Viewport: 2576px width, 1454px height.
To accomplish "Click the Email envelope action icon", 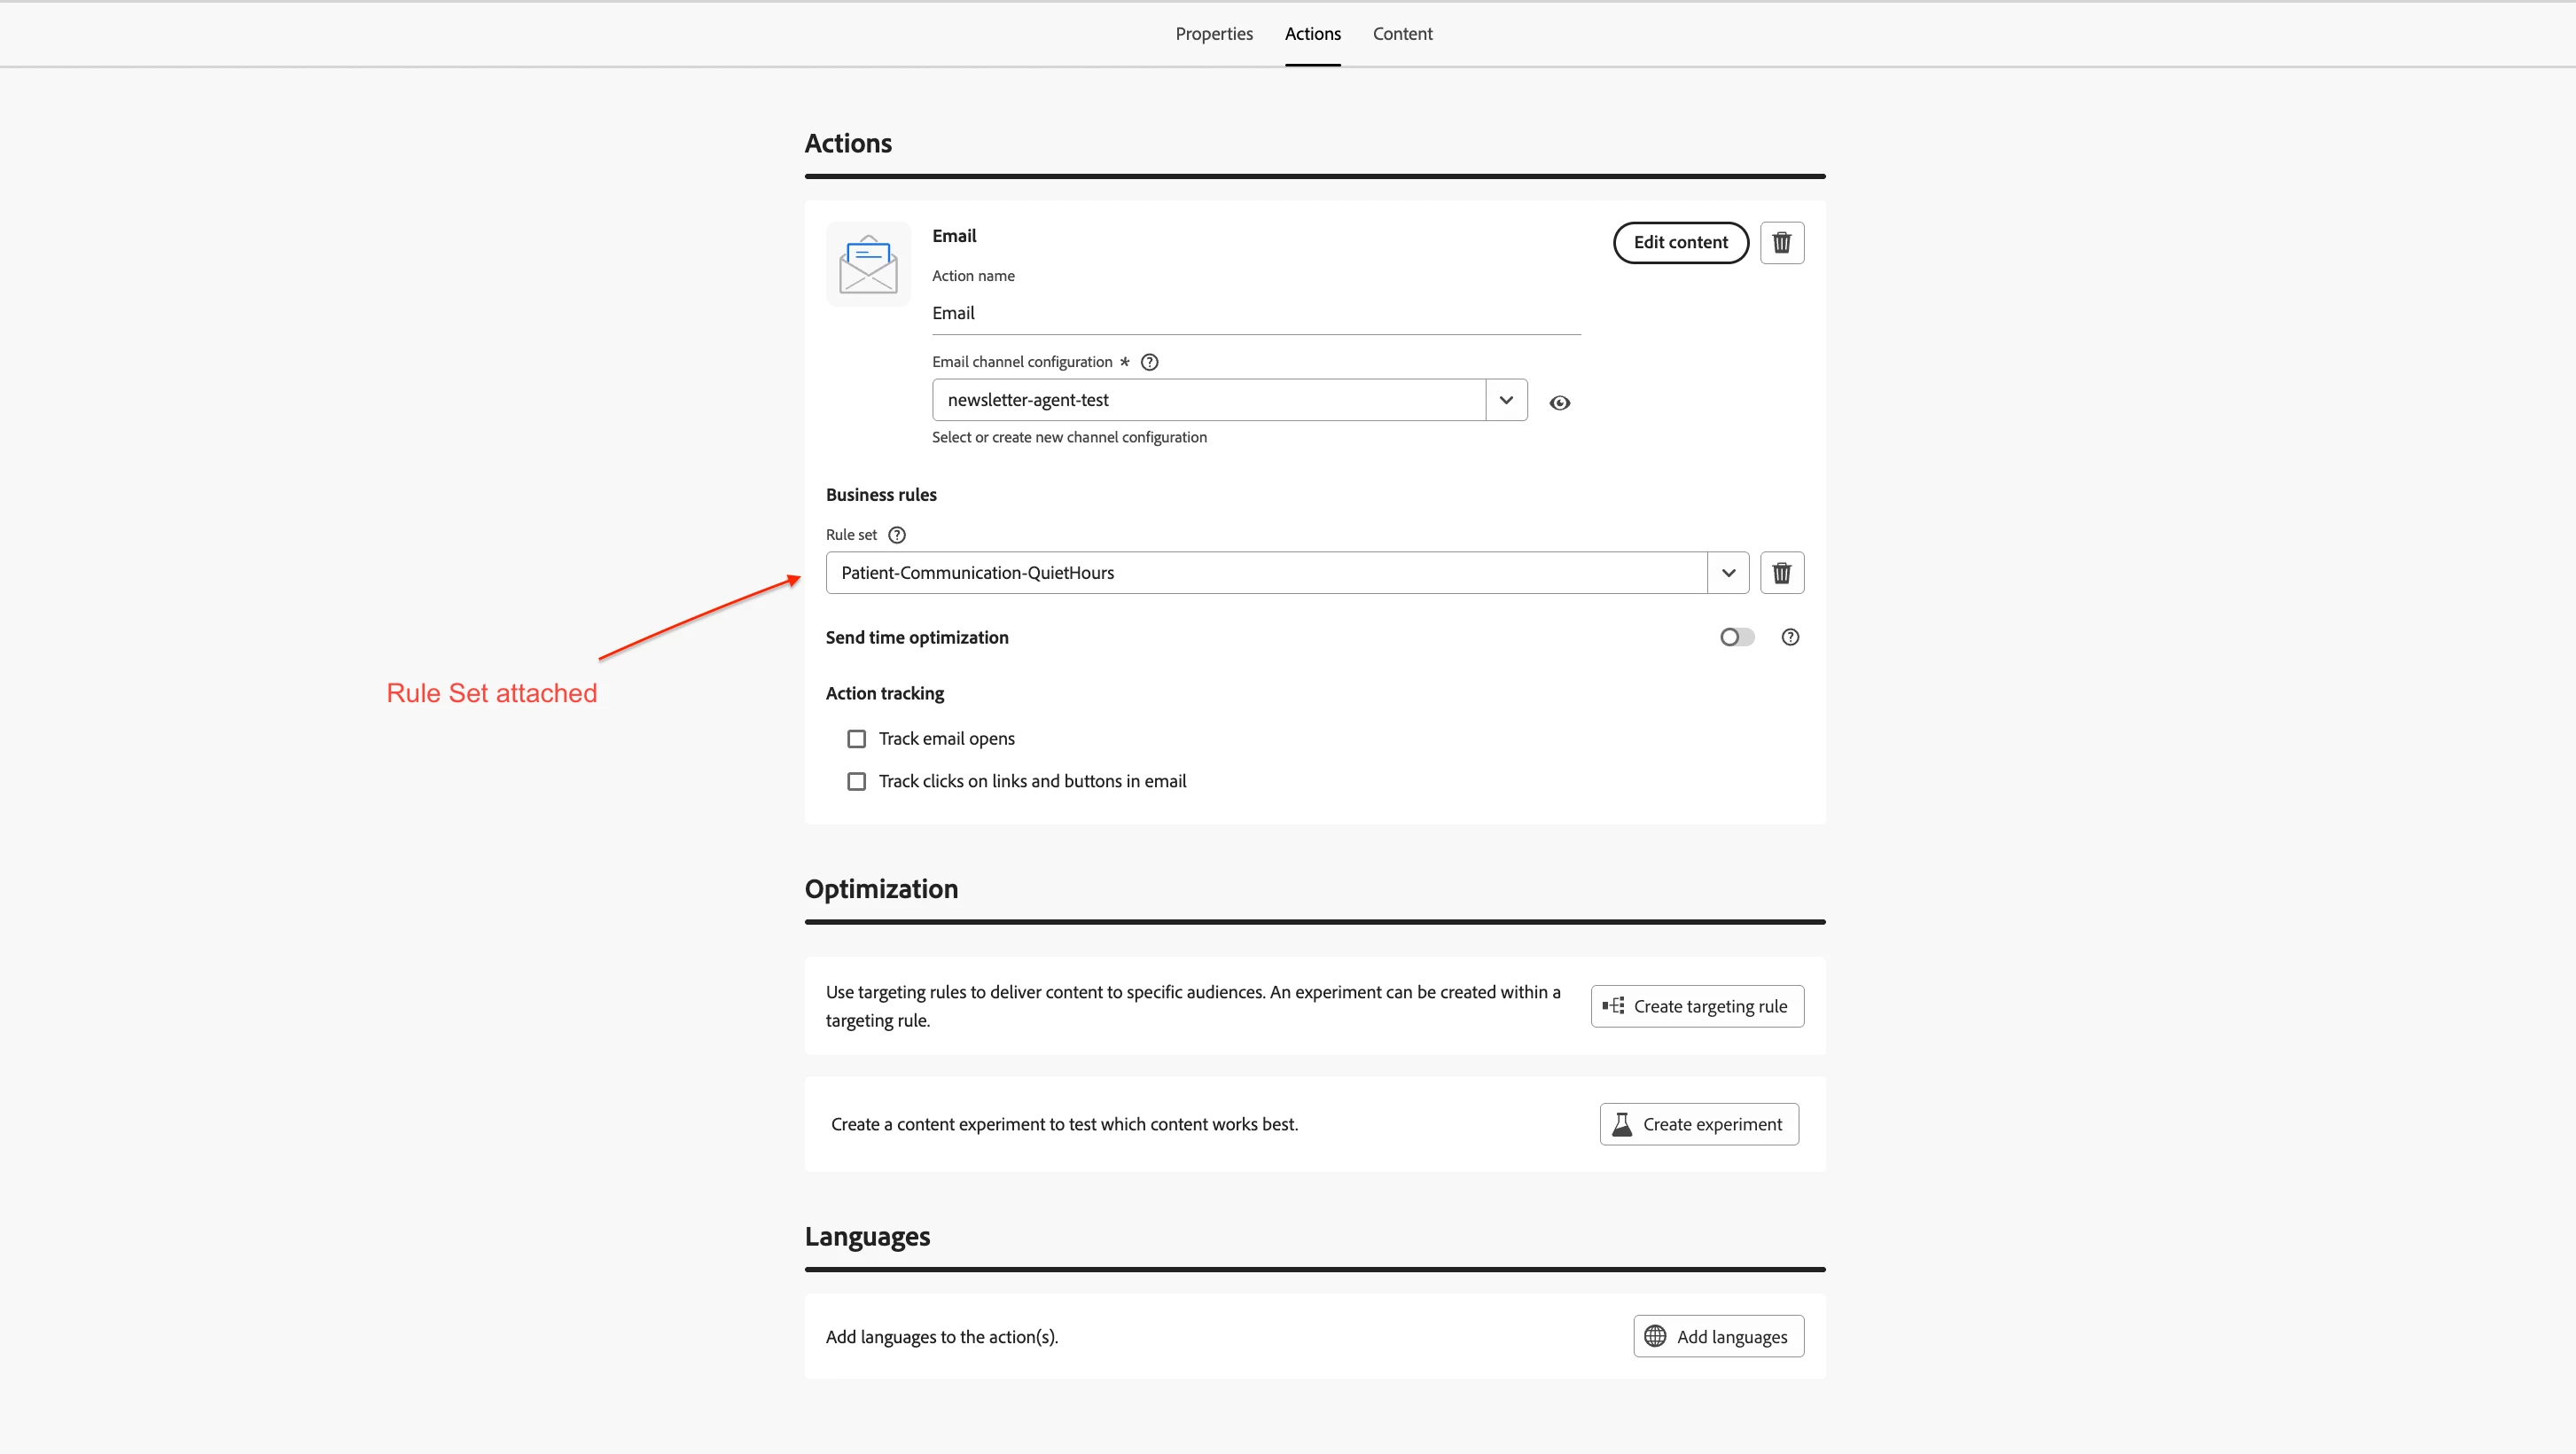I will (868, 264).
